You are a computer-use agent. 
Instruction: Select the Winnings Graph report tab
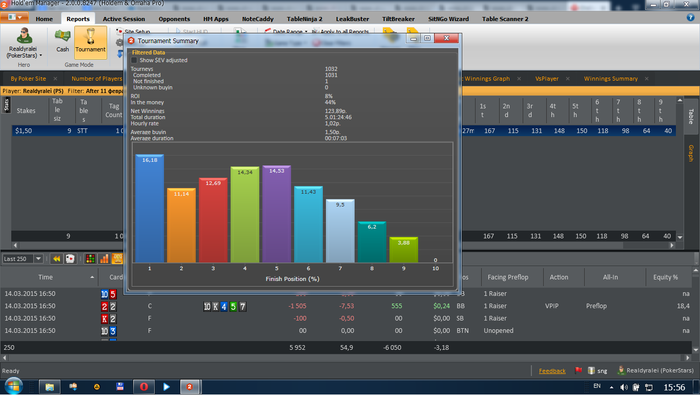[487, 79]
